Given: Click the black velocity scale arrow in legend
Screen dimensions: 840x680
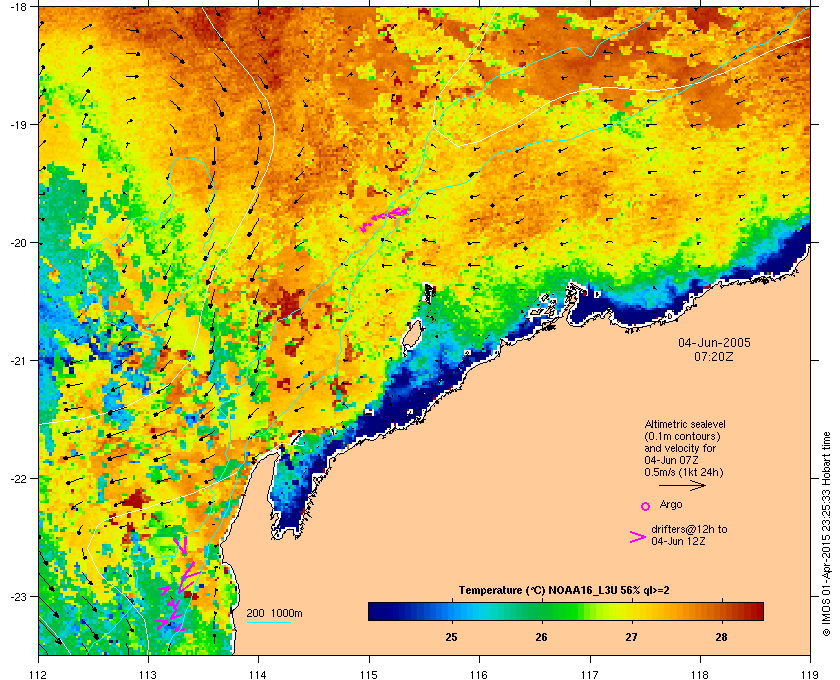Looking at the screenshot, I should (x=682, y=486).
